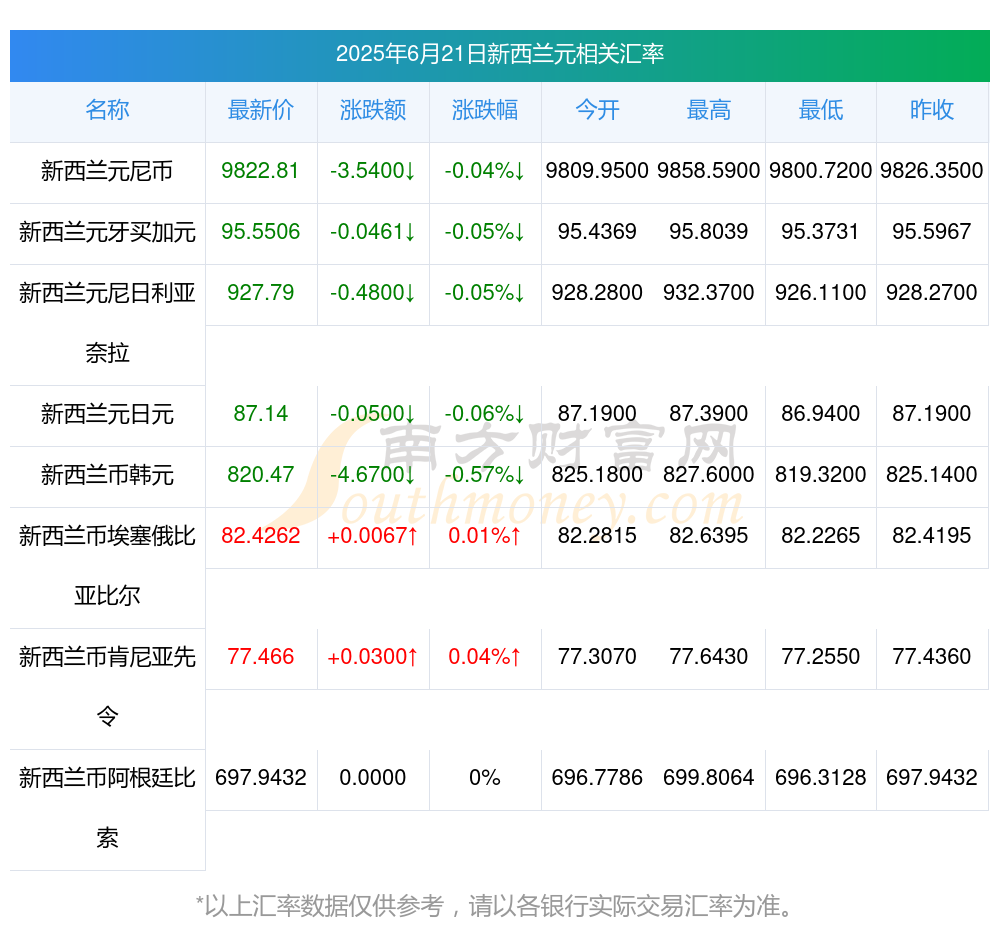Click low value 9800.7200
The height and width of the screenshot is (937, 1000).
[x=820, y=170]
